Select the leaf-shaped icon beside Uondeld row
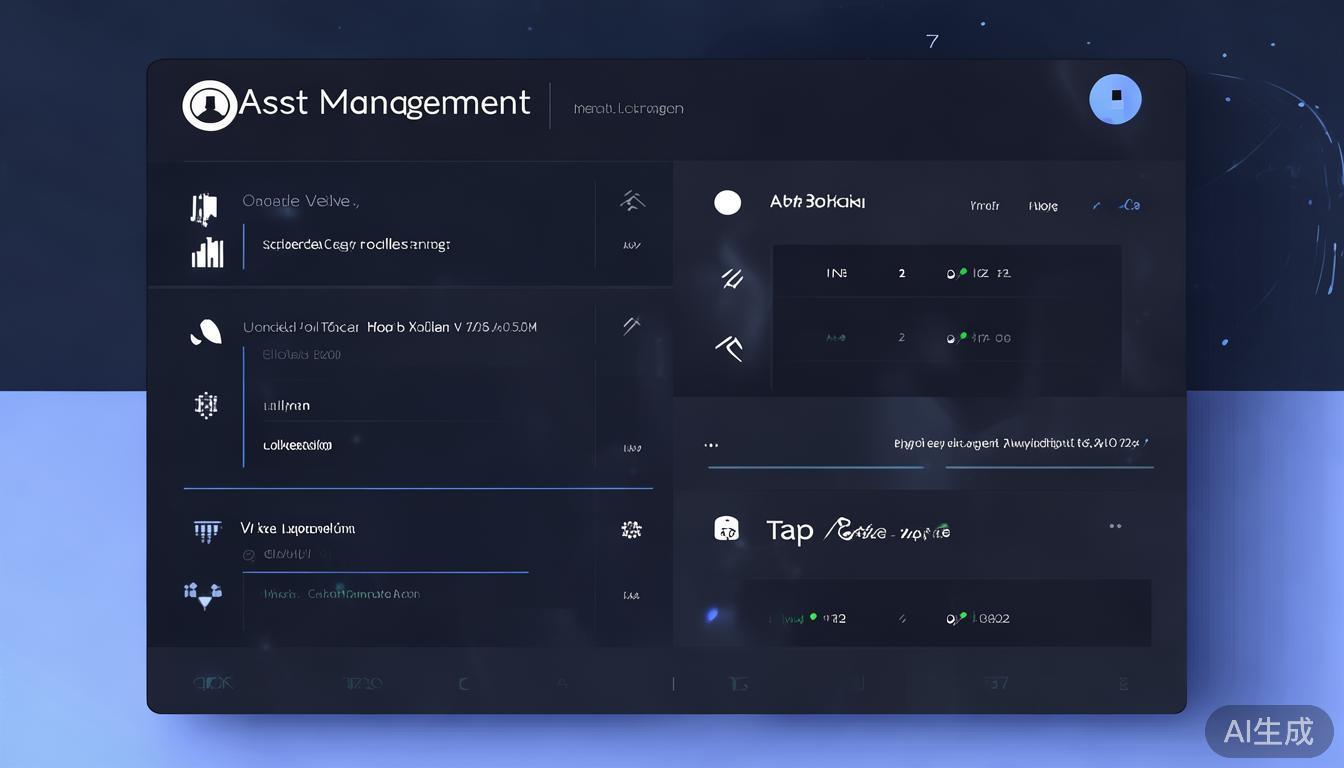The height and width of the screenshot is (768, 1344). click(x=205, y=332)
